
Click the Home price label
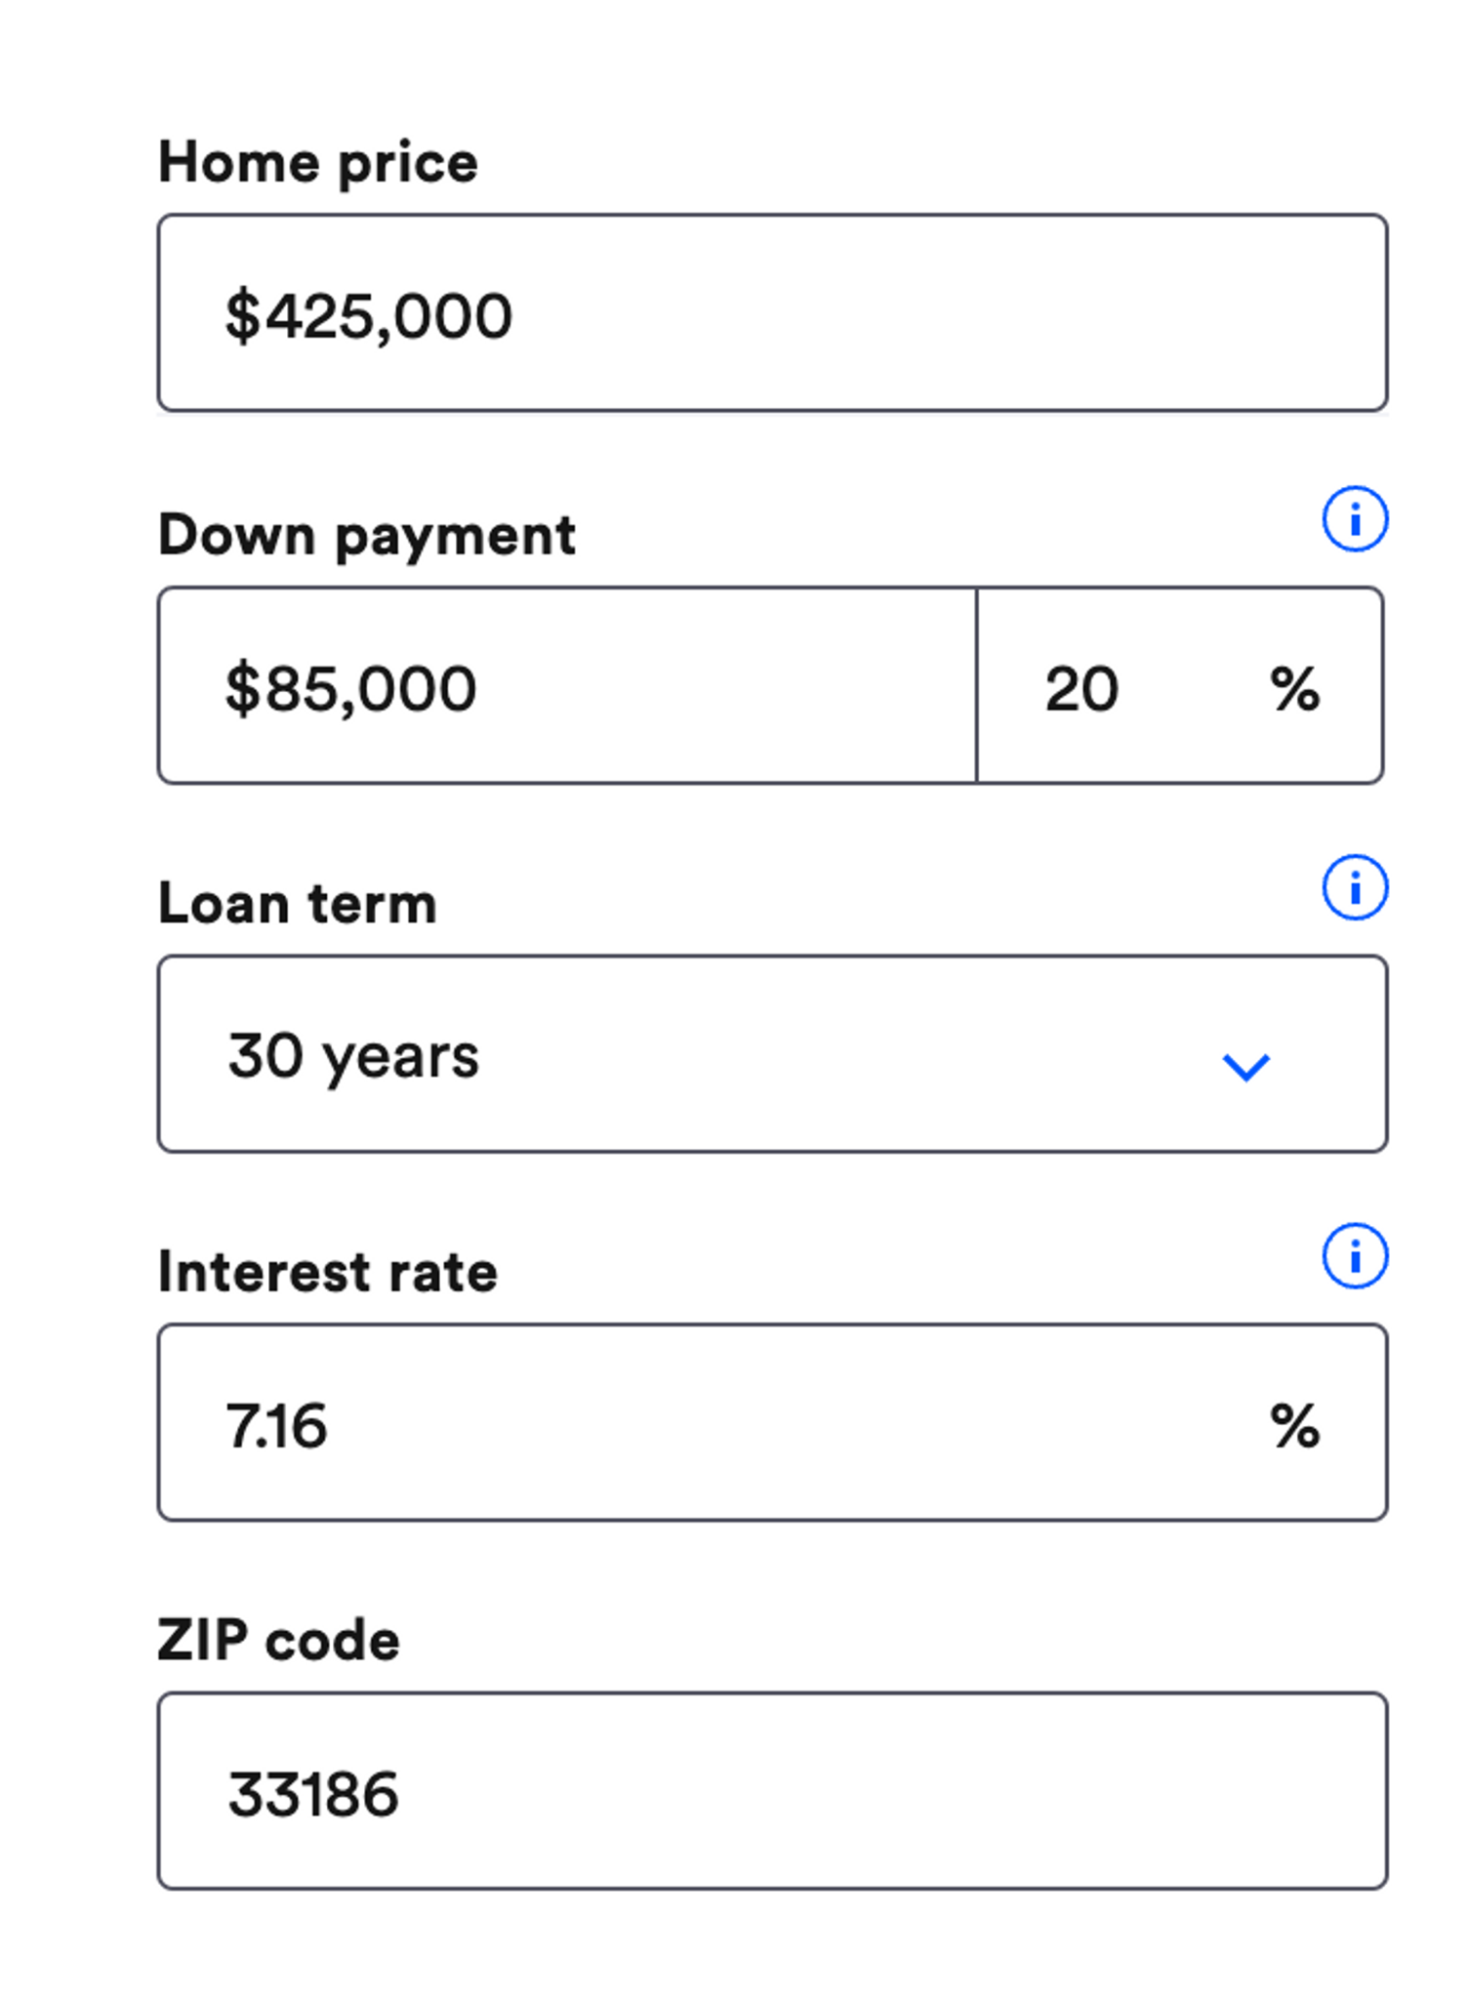318,162
